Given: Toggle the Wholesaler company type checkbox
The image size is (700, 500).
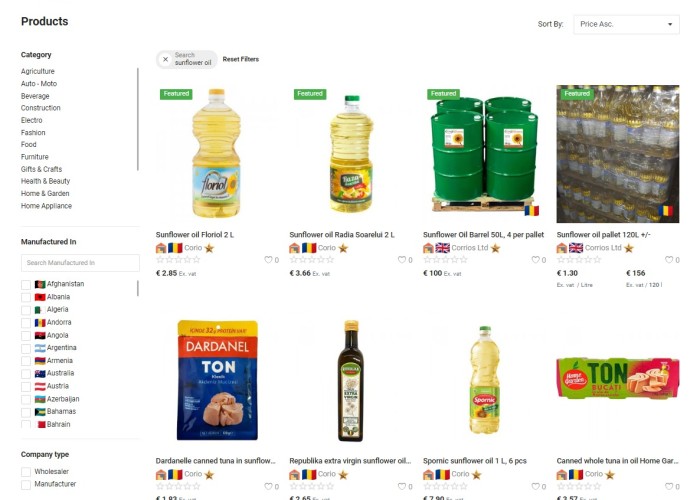Looking at the screenshot, I should pos(26,472).
